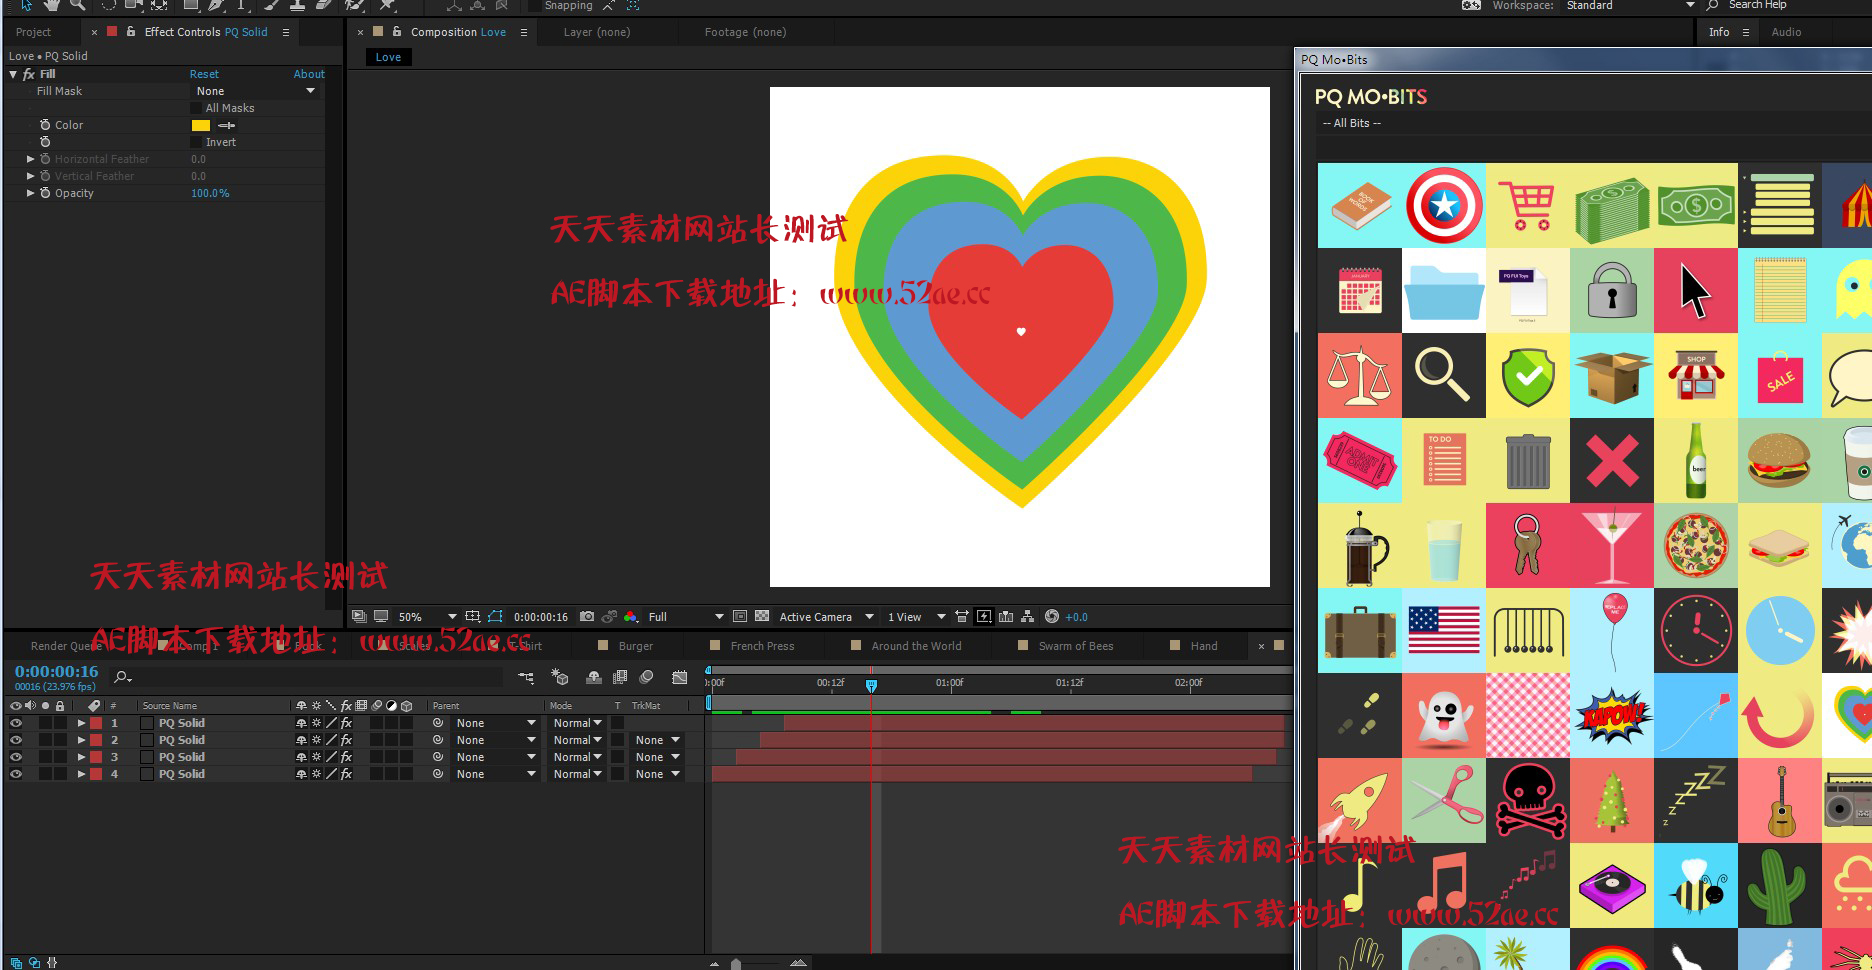The image size is (1872, 970).
Task: Click the timeline search field
Action: [x=310, y=677]
